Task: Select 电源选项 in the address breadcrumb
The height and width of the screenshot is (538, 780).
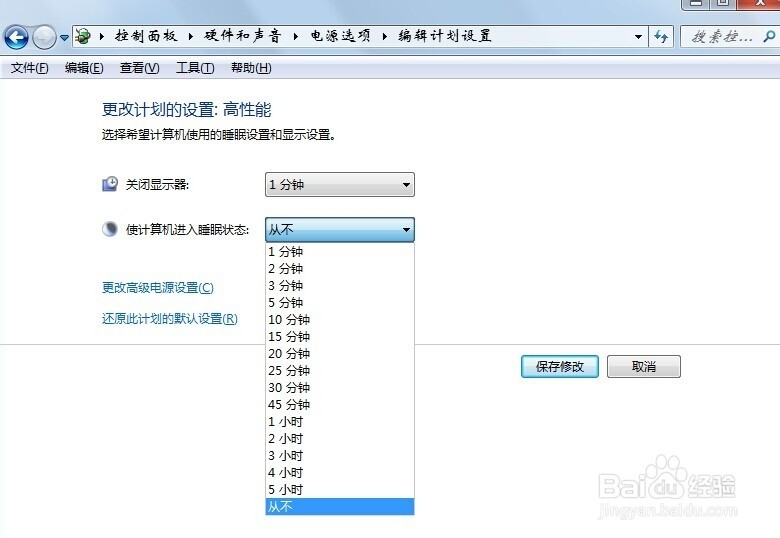Action: (x=341, y=36)
